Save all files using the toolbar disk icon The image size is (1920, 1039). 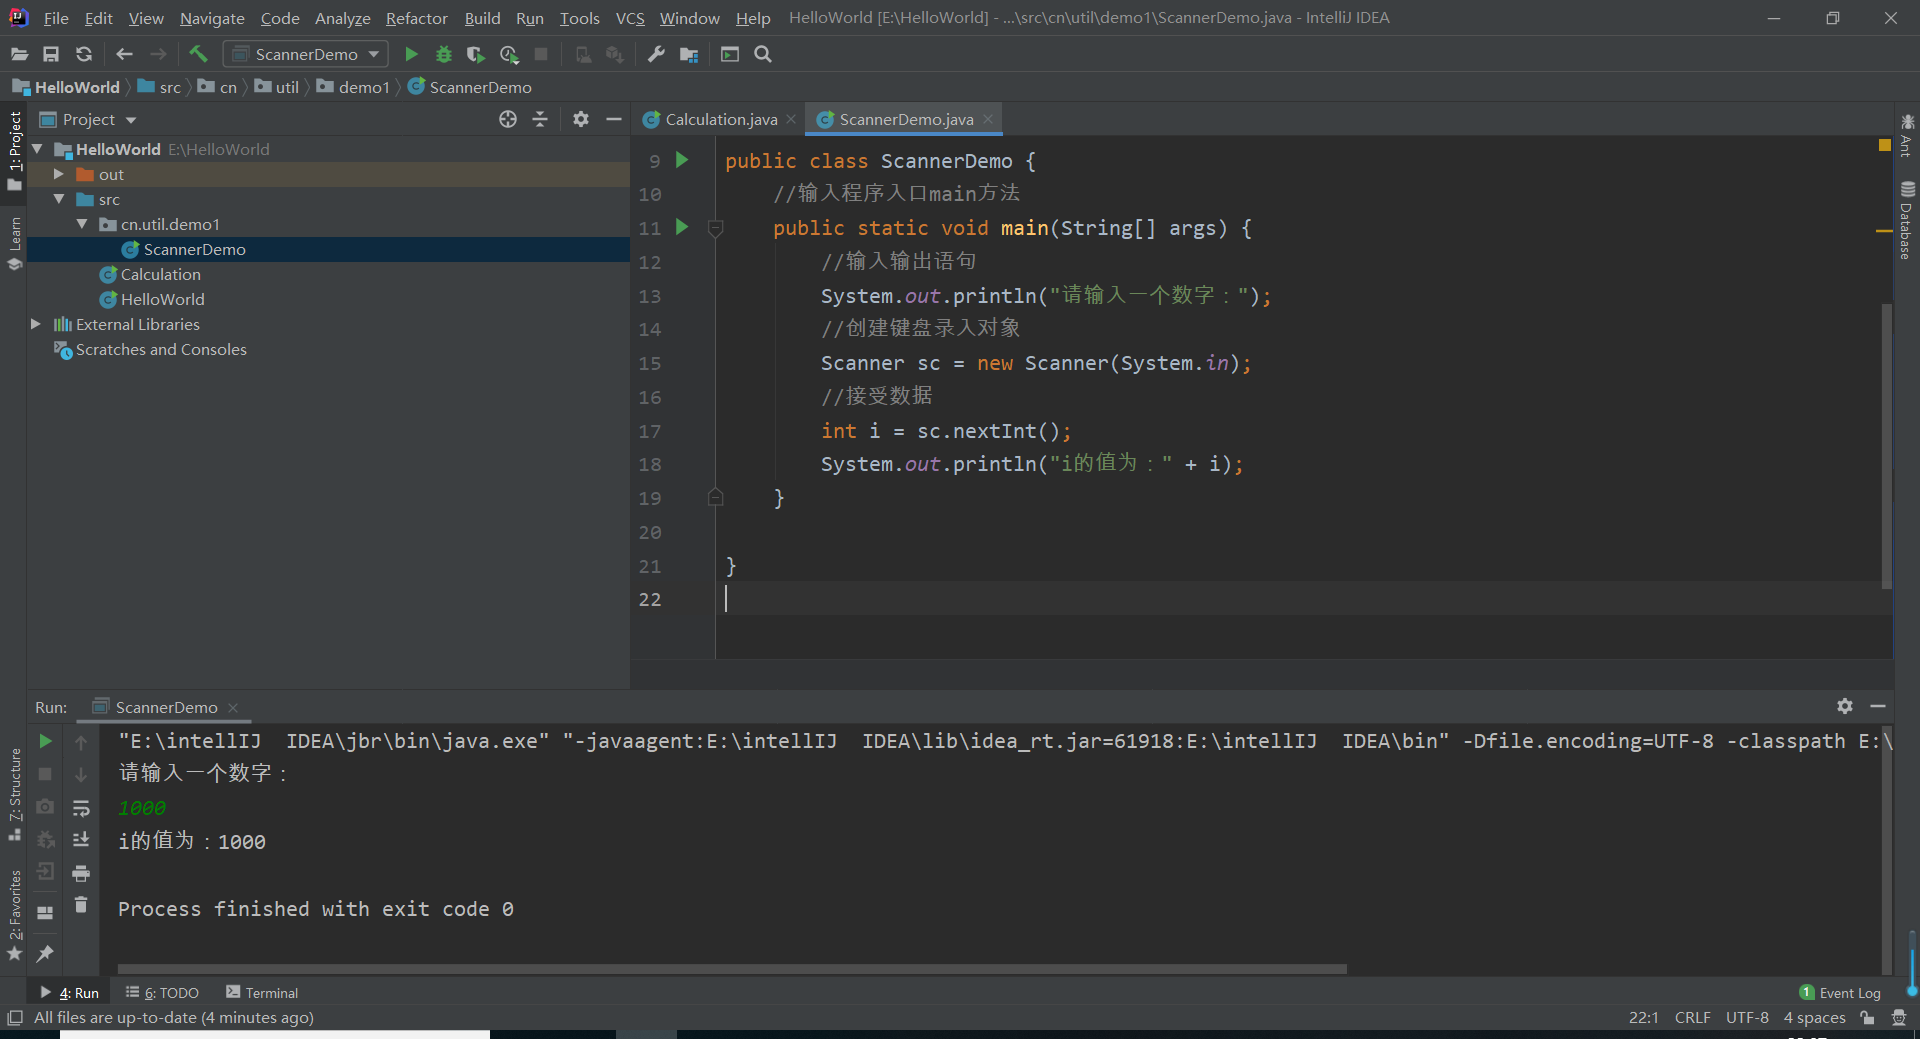(51, 54)
